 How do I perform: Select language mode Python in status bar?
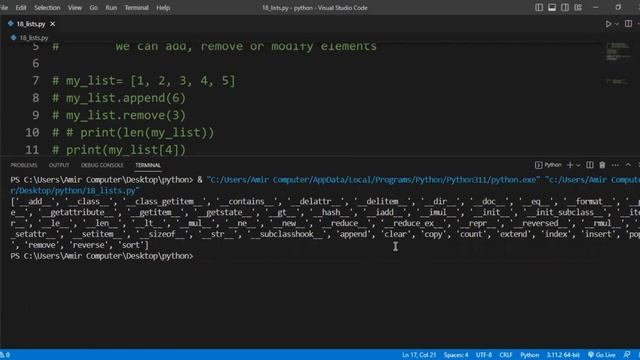[x=529, y=355]
